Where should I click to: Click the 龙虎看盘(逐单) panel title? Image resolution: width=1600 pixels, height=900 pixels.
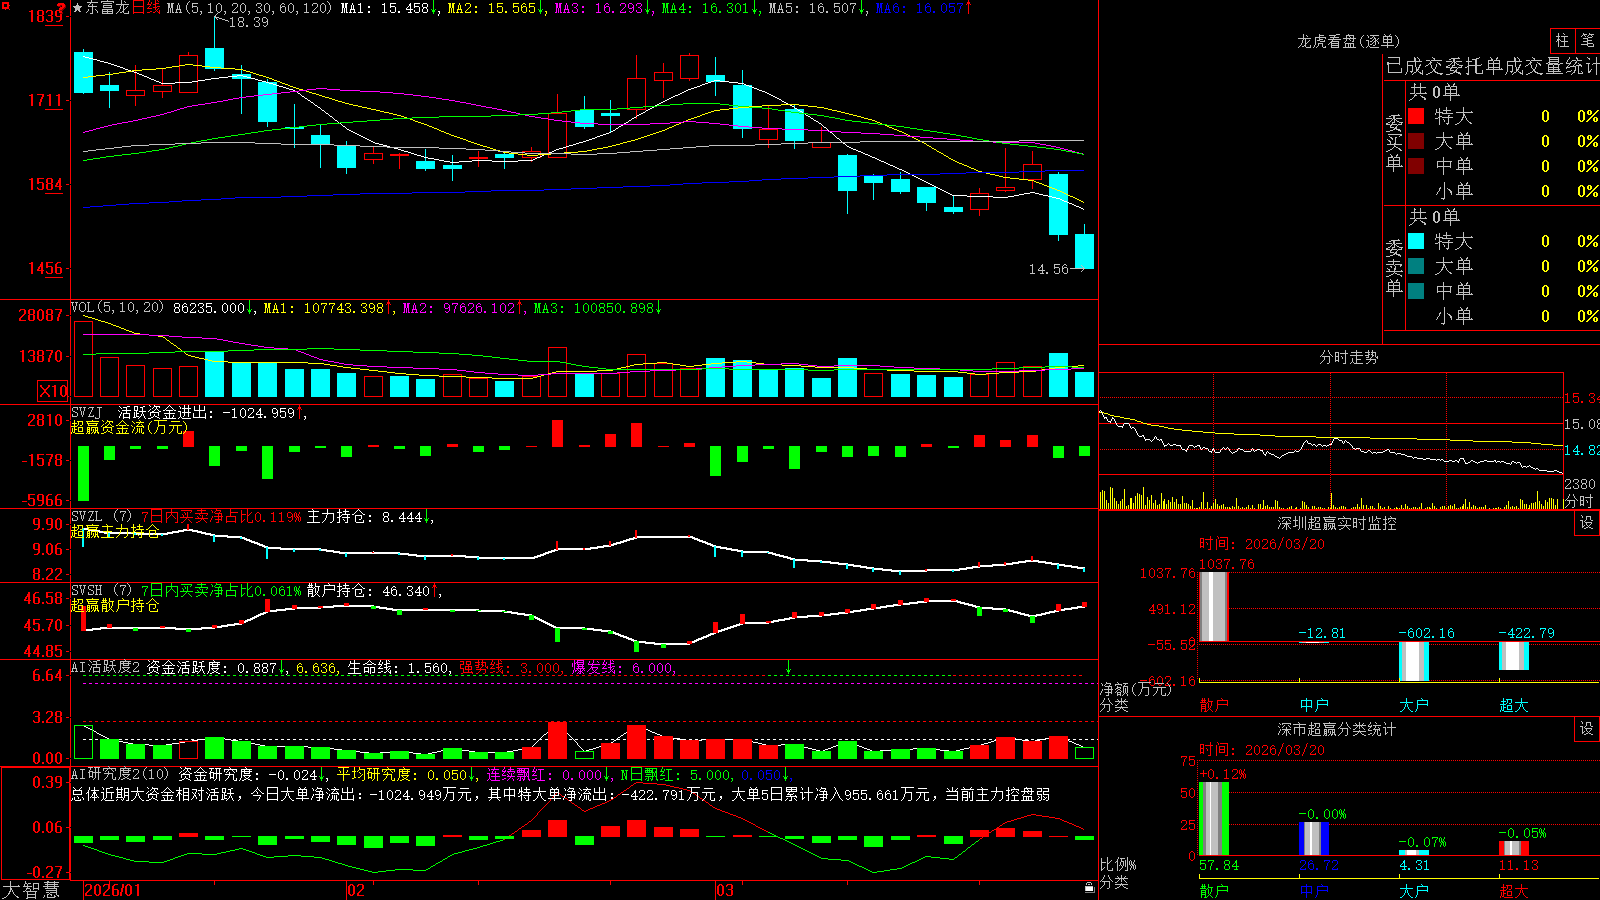click(x=1349, y=41)
